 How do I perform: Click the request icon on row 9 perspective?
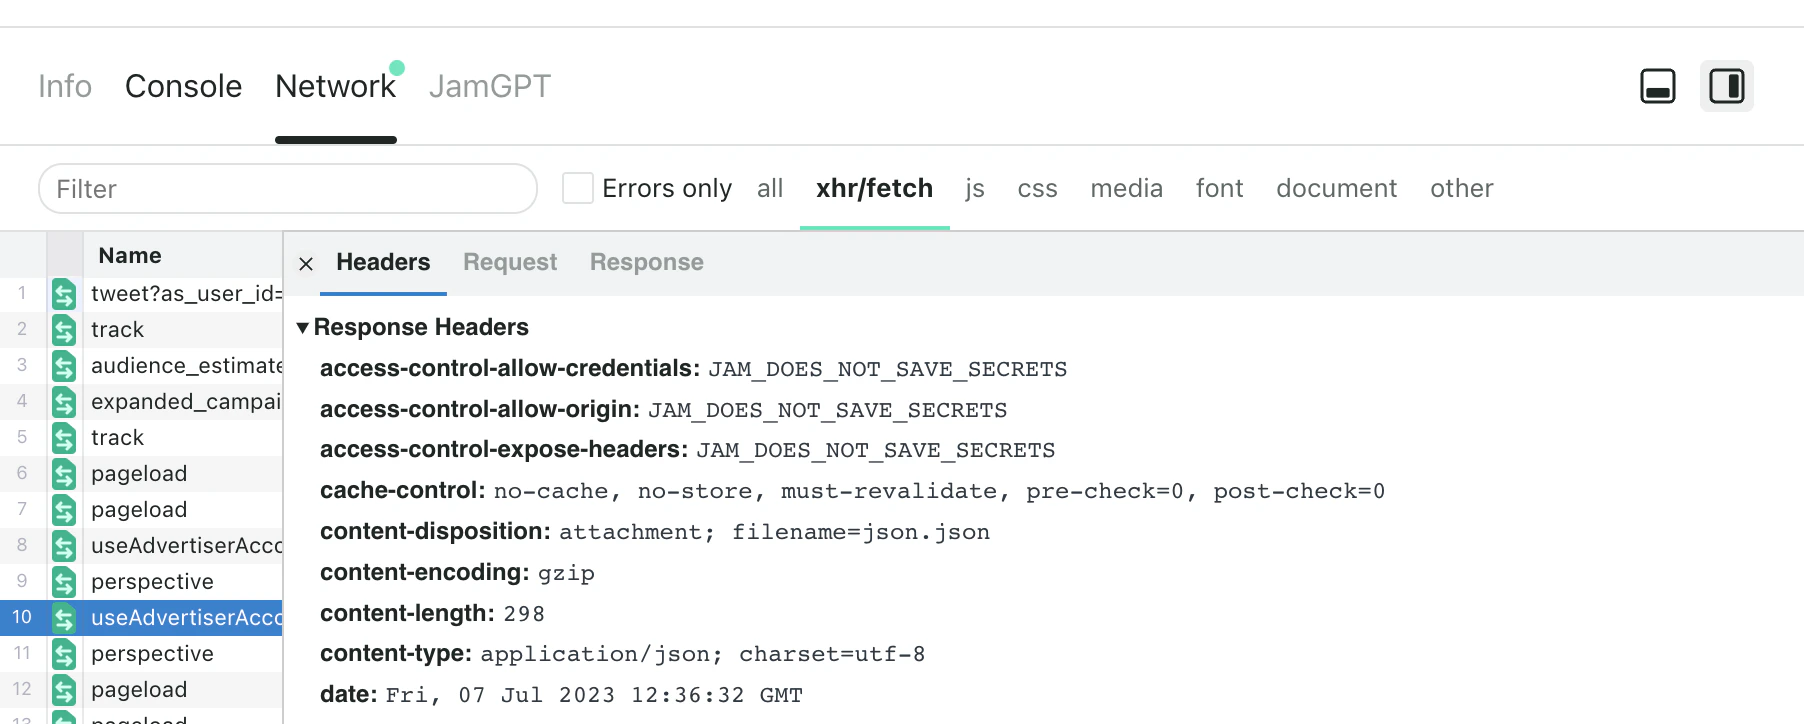pyautogui.click(x=64, y=582)
